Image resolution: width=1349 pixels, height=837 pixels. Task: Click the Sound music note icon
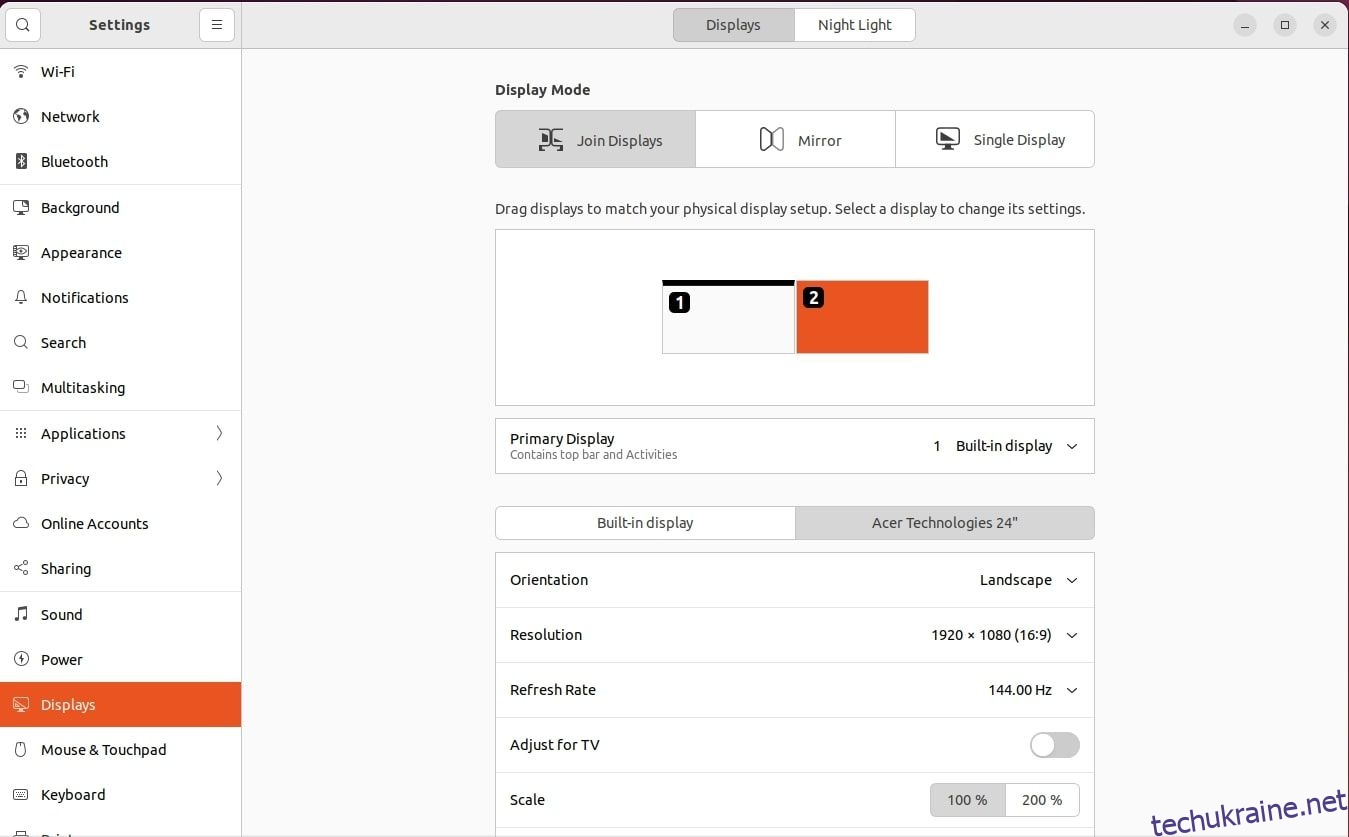coord(21,615)
